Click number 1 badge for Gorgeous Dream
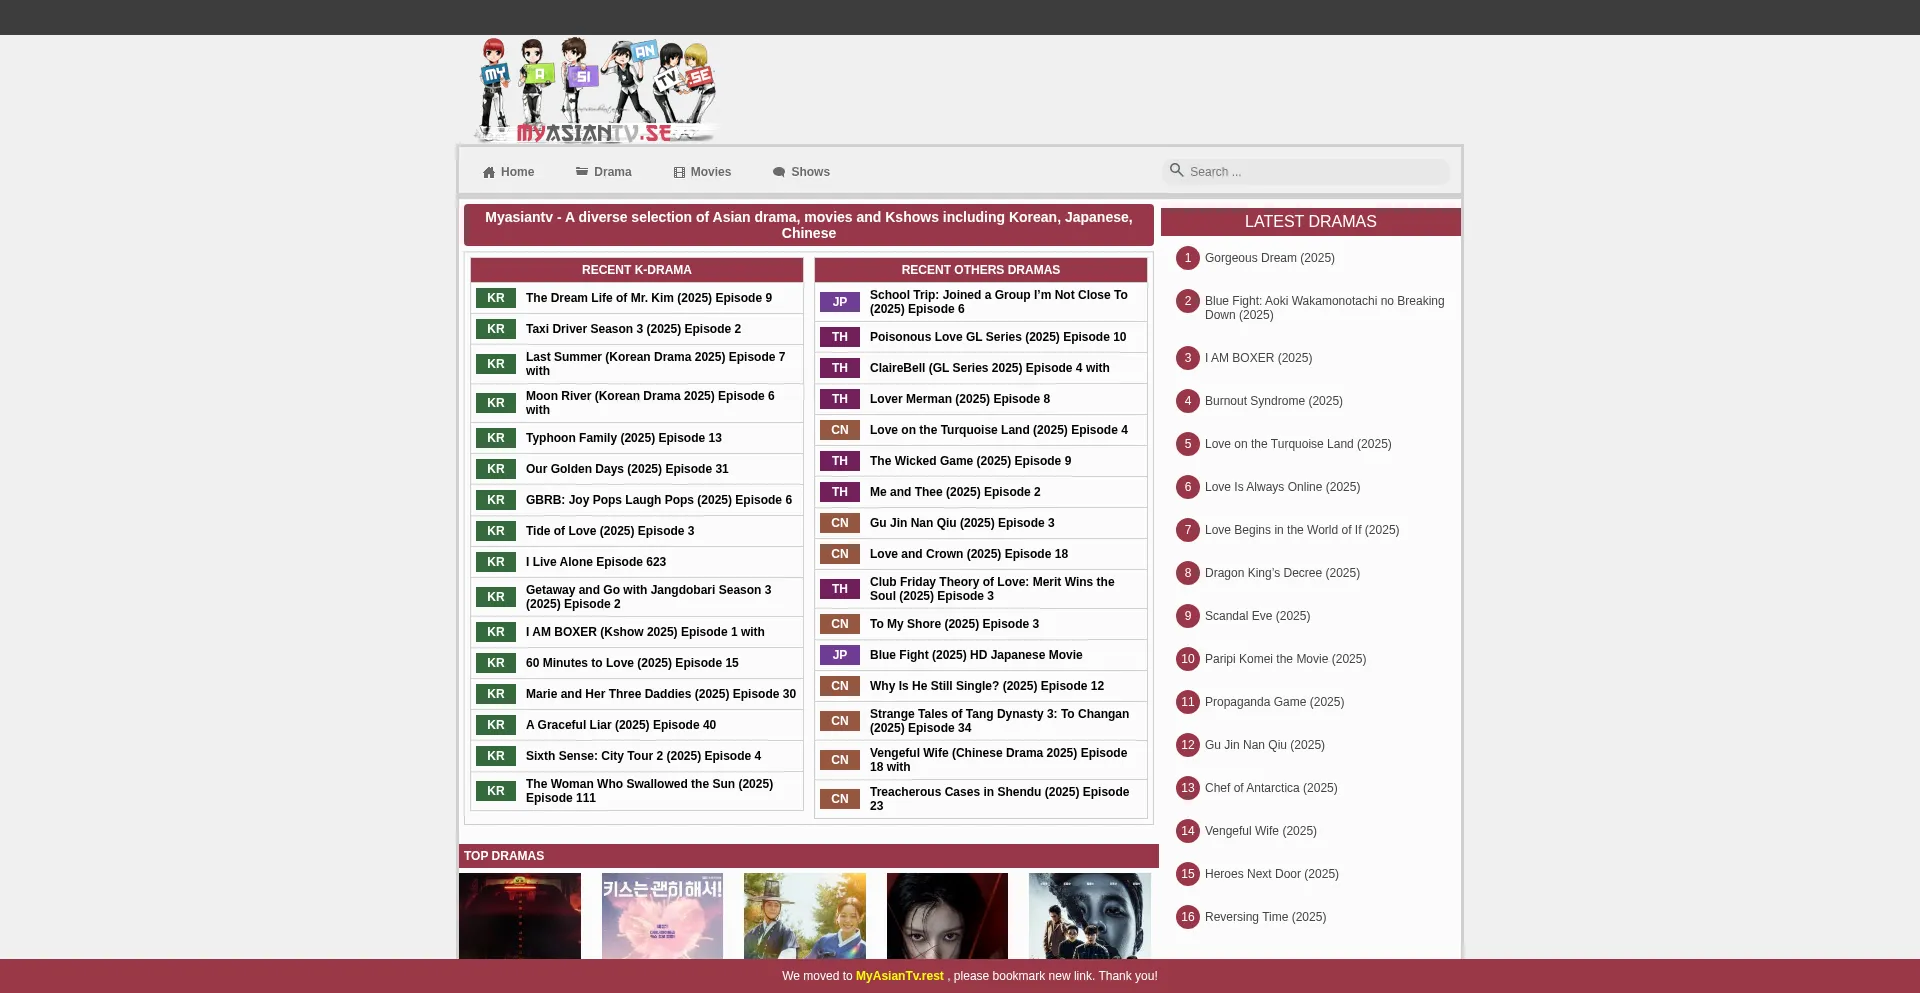 1188,258
